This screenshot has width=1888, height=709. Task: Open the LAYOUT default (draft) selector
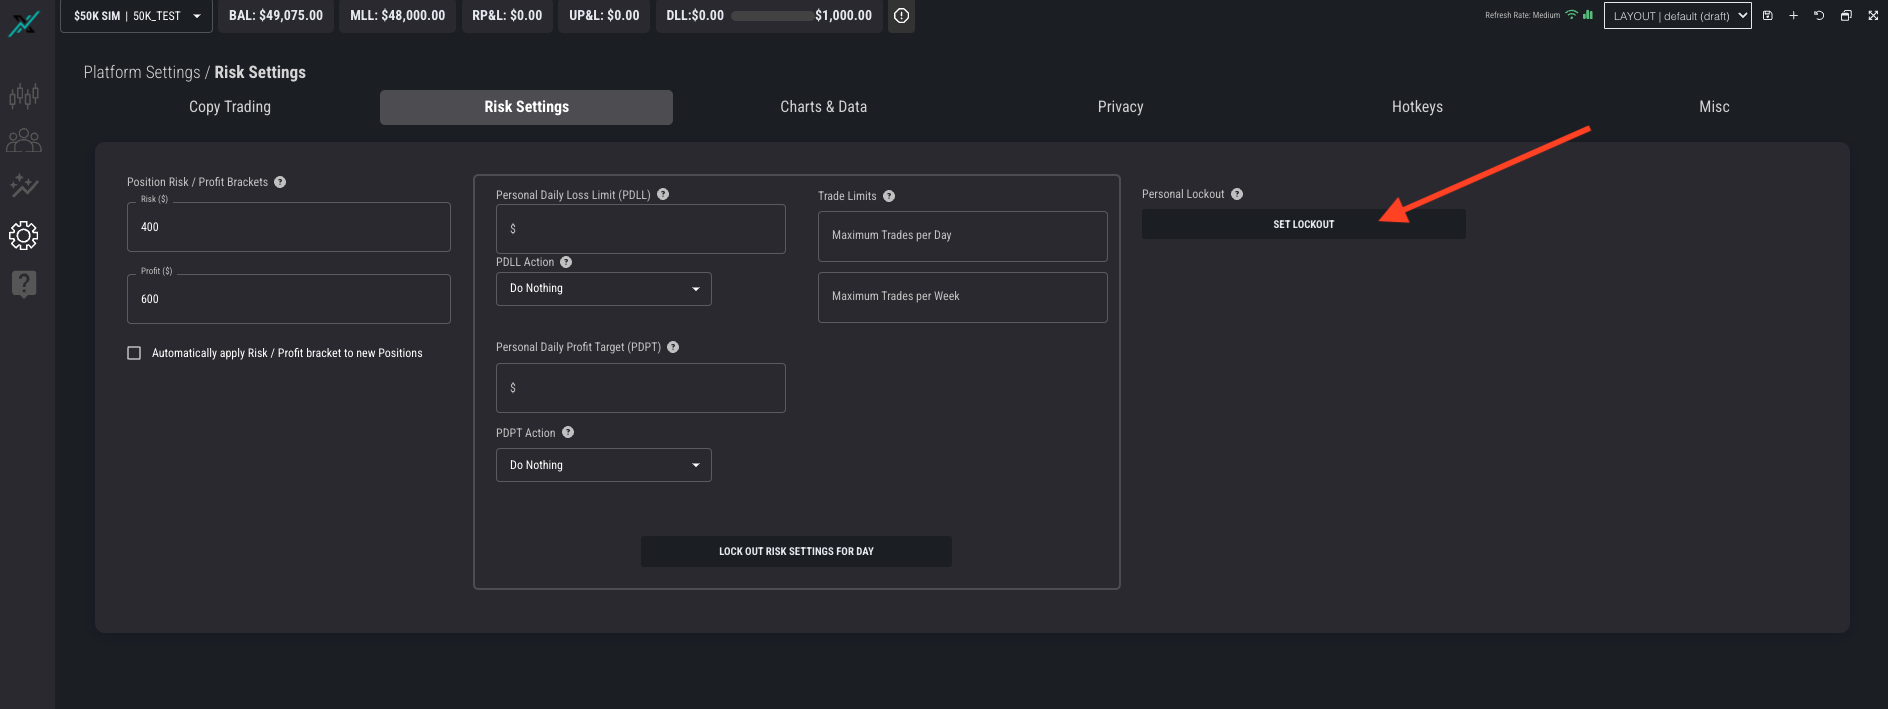[x=1677, y=16]
